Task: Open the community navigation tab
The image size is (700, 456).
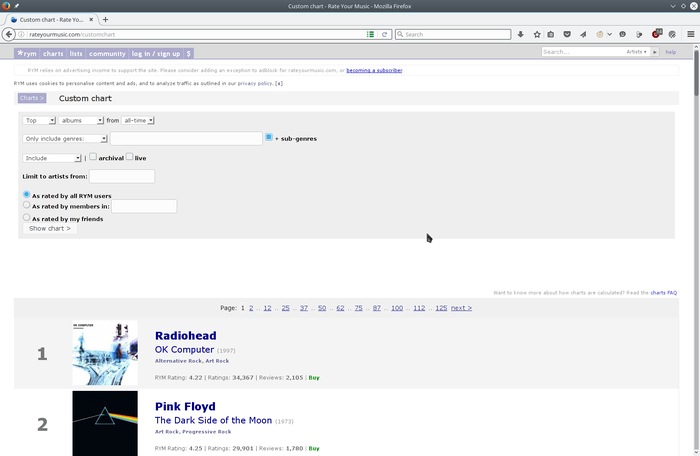Action: pos(107,54)
